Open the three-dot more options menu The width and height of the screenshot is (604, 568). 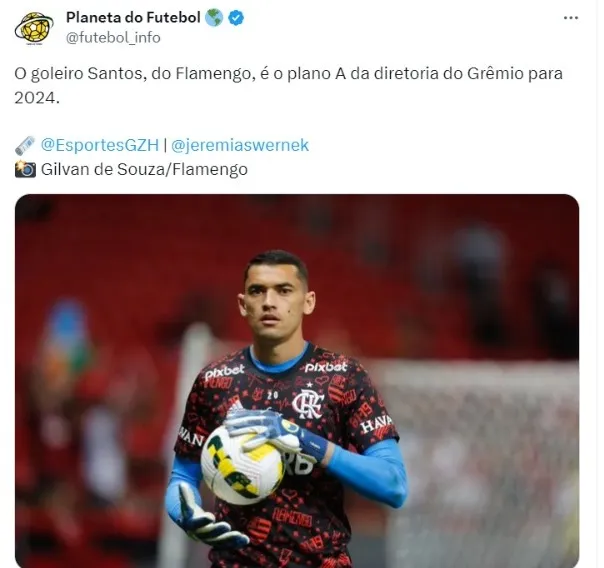(570, 18)
